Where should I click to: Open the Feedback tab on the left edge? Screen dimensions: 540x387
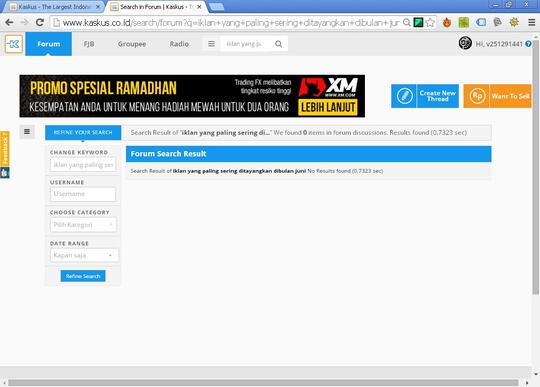pos(5,149)
